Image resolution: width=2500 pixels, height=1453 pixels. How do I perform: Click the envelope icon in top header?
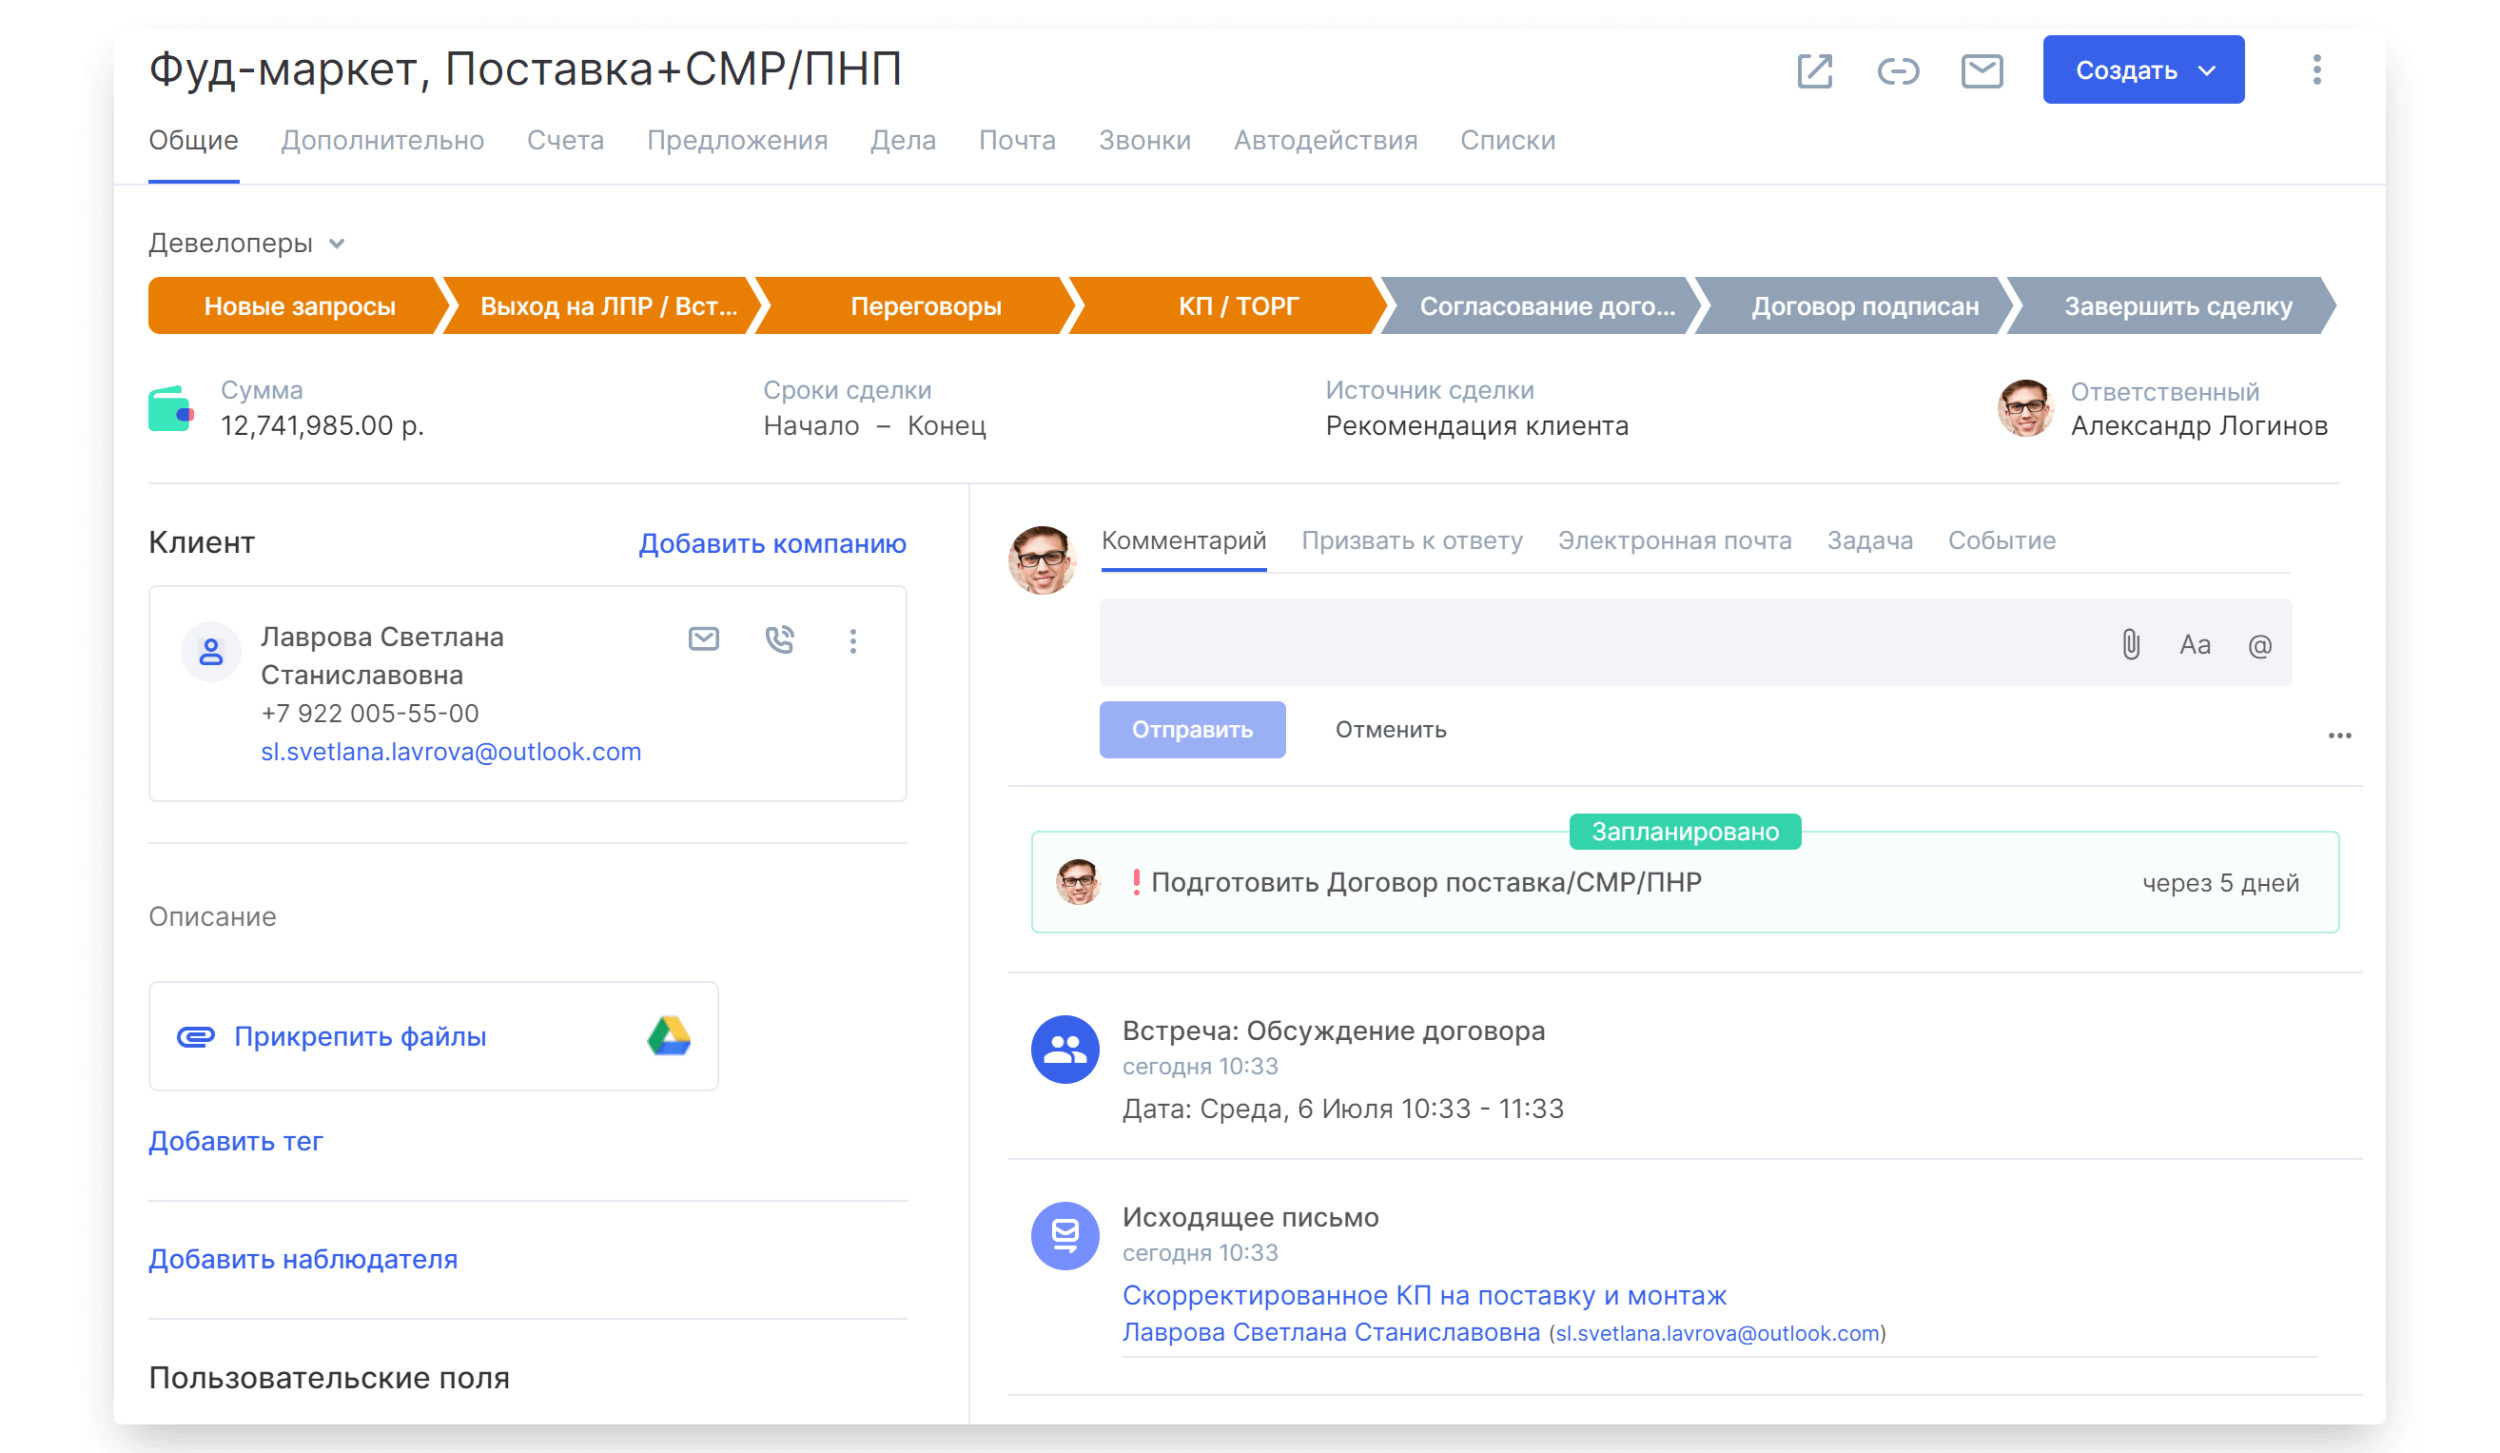point(1981,71)
